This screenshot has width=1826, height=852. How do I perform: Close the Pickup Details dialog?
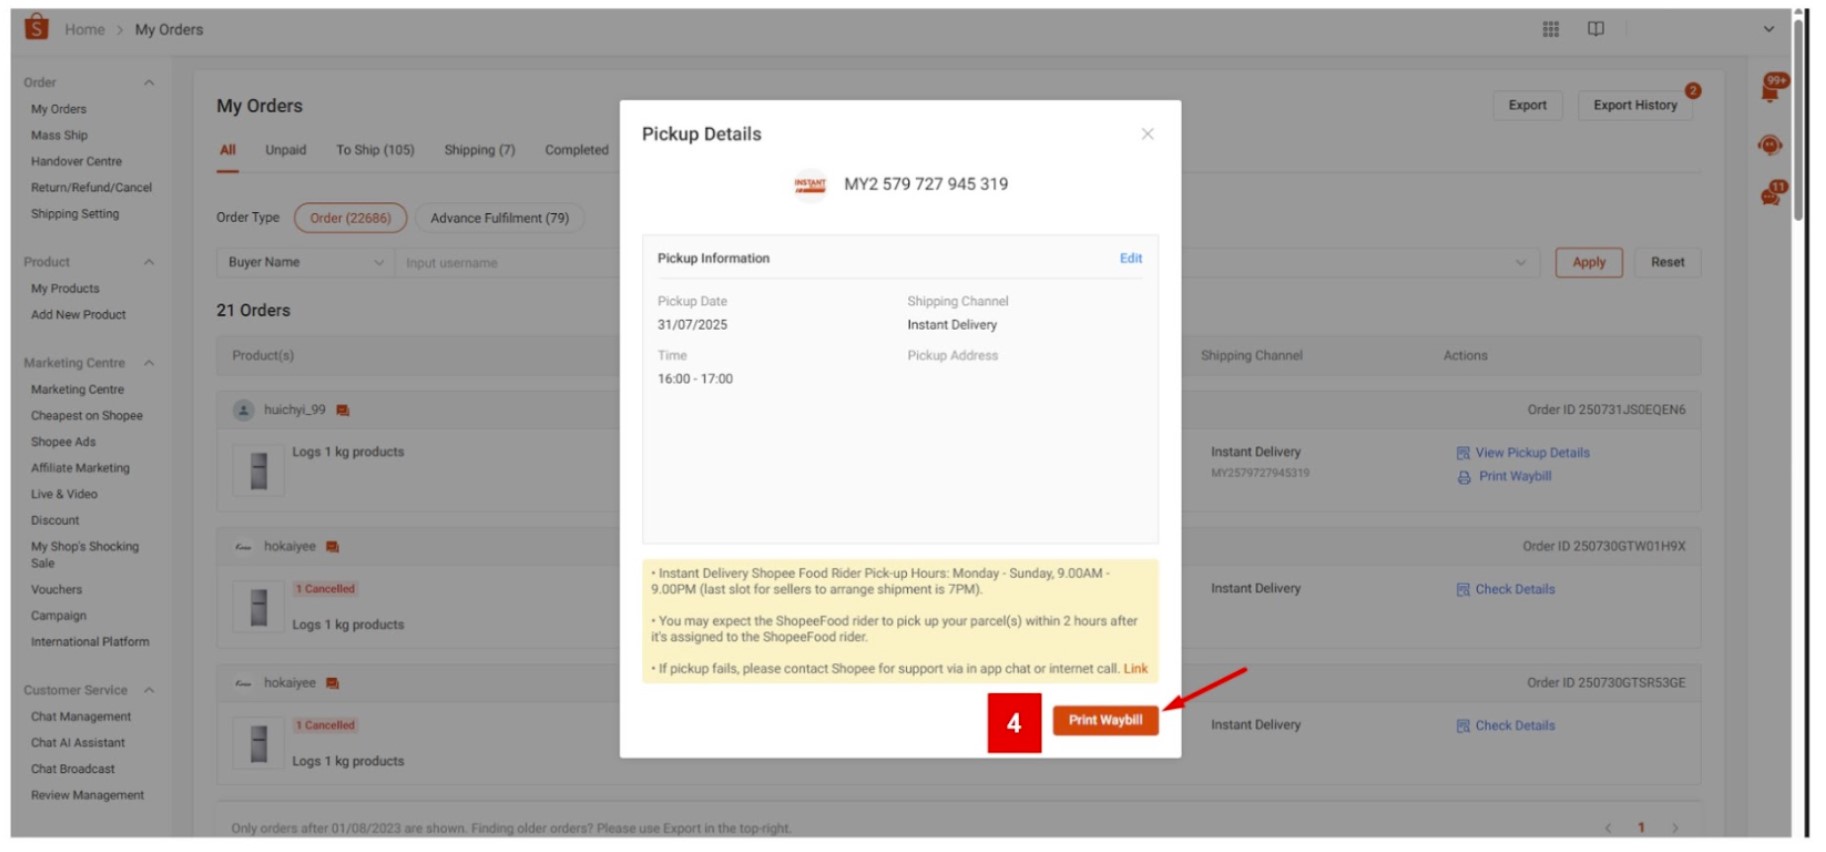(1147, 134)
